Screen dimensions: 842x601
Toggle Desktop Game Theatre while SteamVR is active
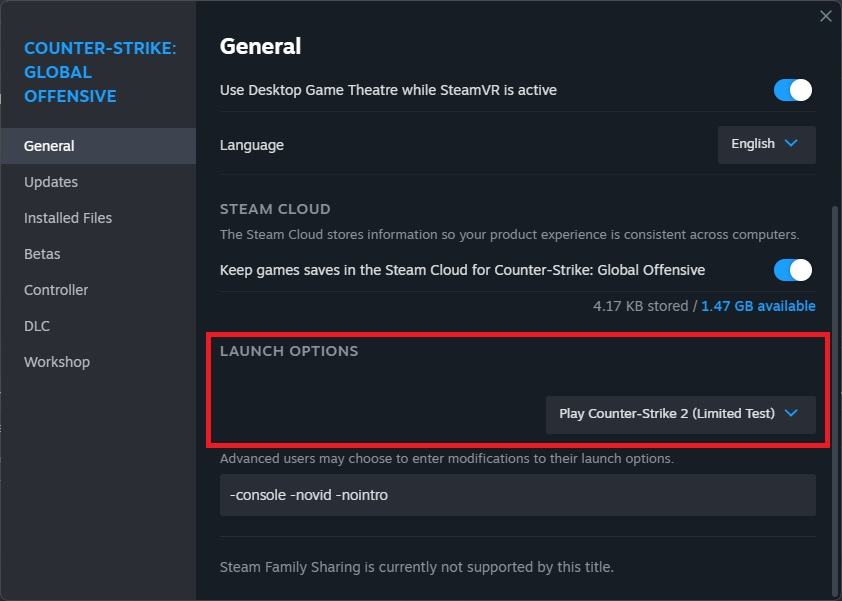[793, 90]
